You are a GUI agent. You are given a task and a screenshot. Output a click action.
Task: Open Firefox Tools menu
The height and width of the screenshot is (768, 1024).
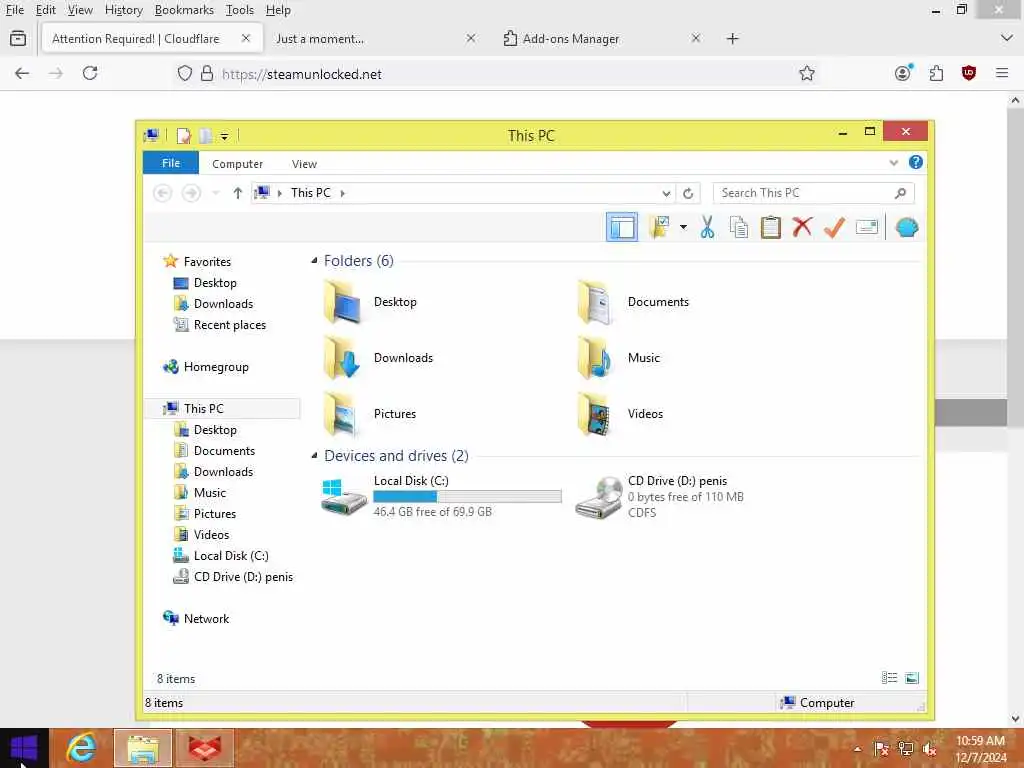point(240,10)
